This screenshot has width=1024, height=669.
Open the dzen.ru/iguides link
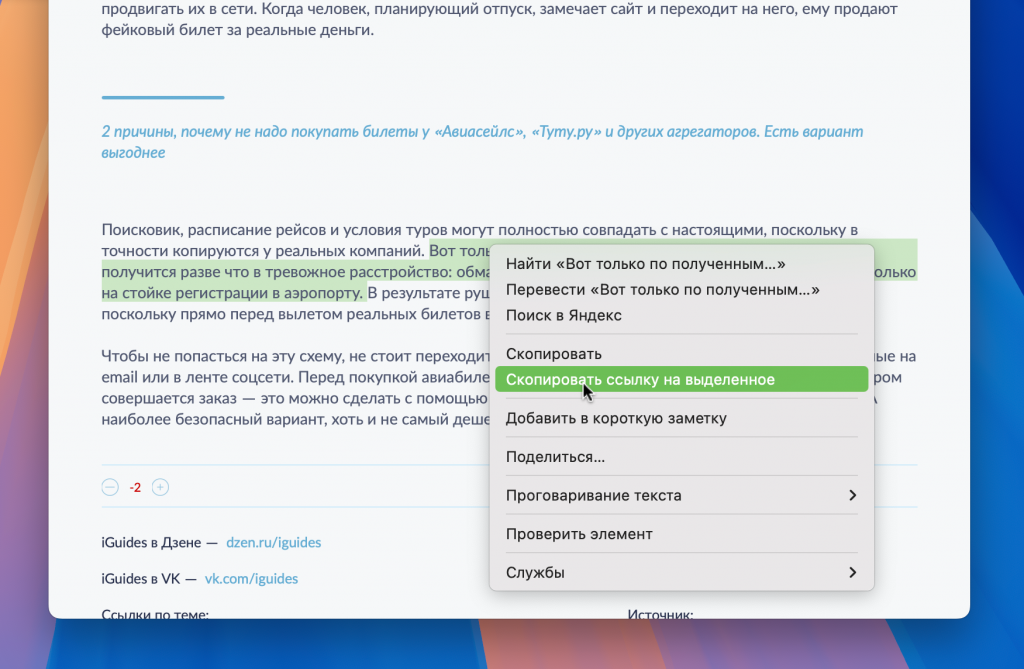click(x=274, y=542)
